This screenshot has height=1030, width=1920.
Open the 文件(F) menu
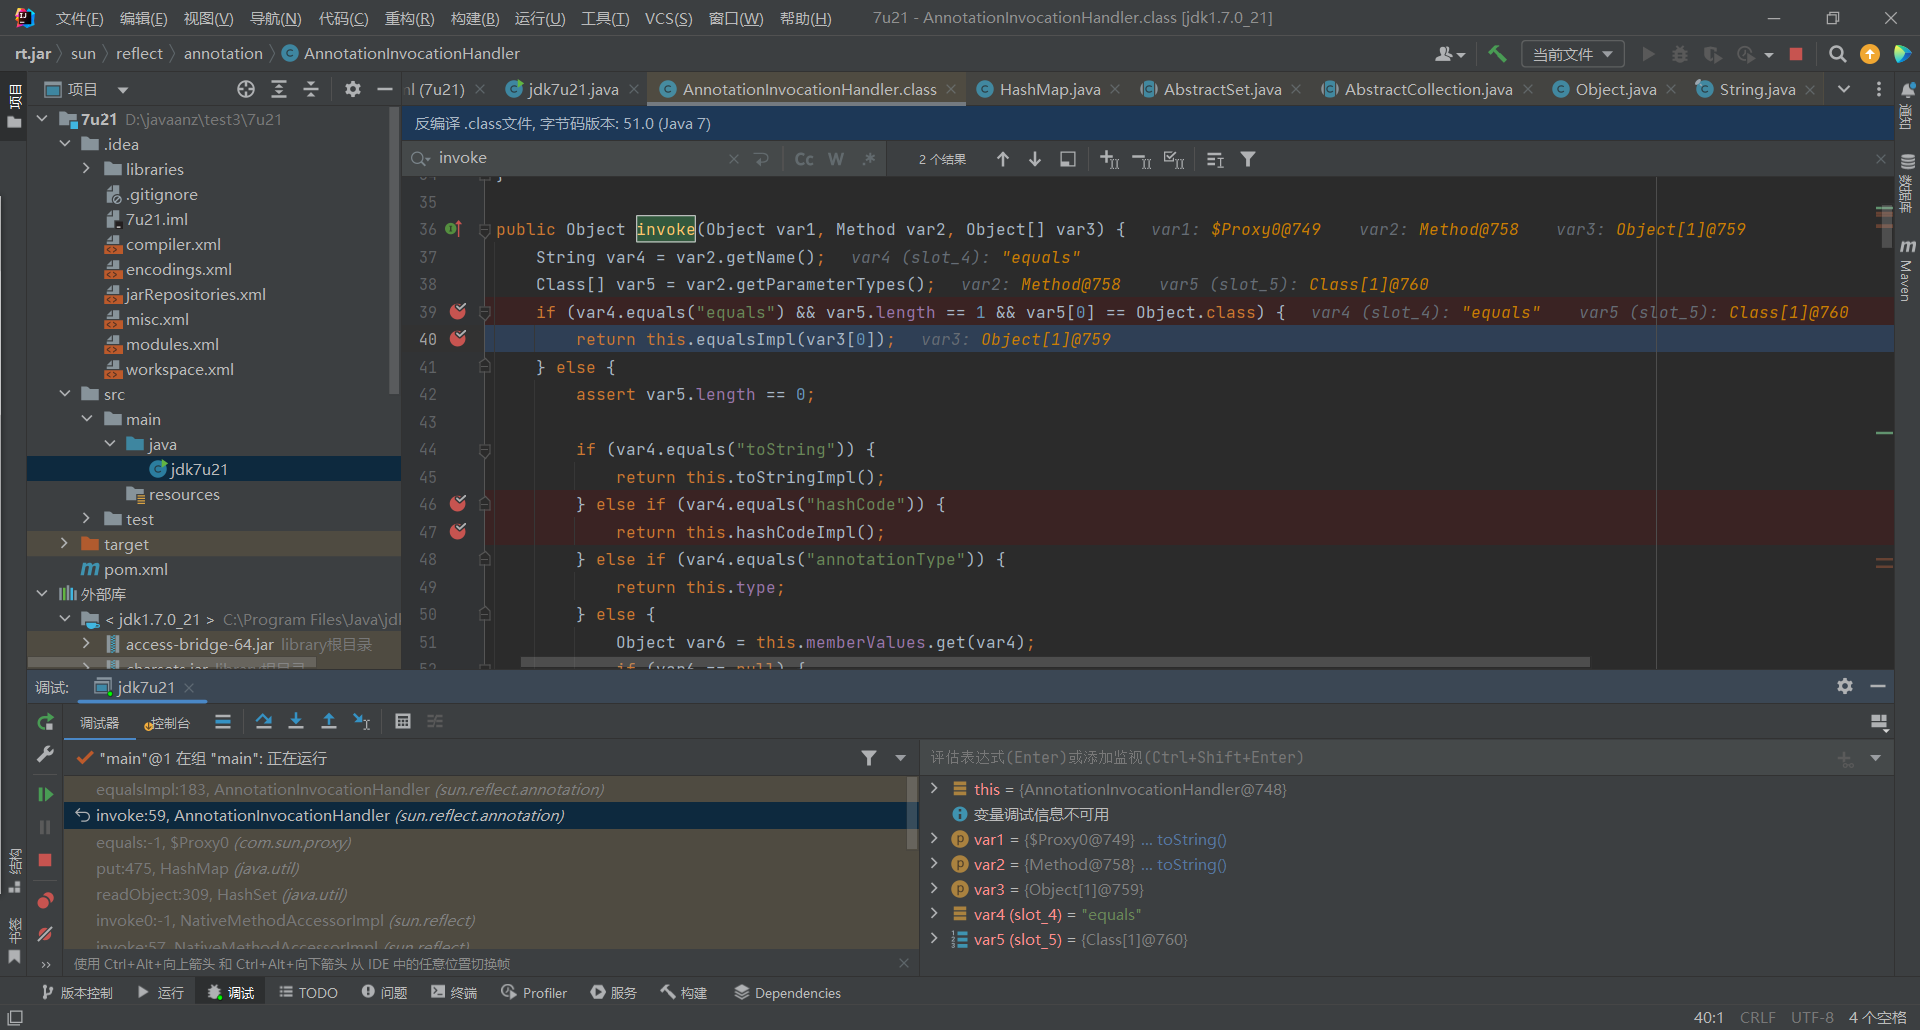[79, 18]
